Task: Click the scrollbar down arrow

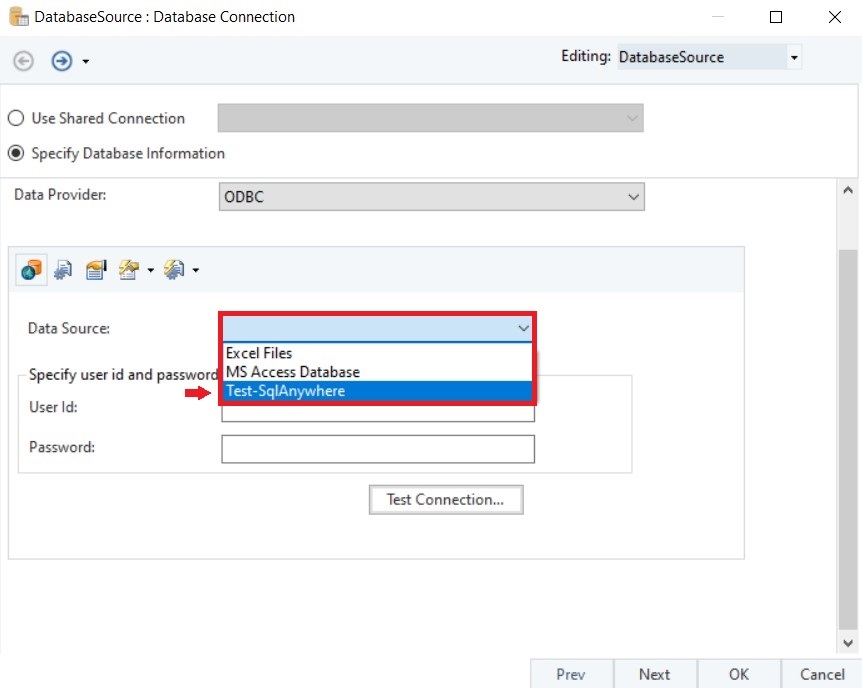Action: 848,644
